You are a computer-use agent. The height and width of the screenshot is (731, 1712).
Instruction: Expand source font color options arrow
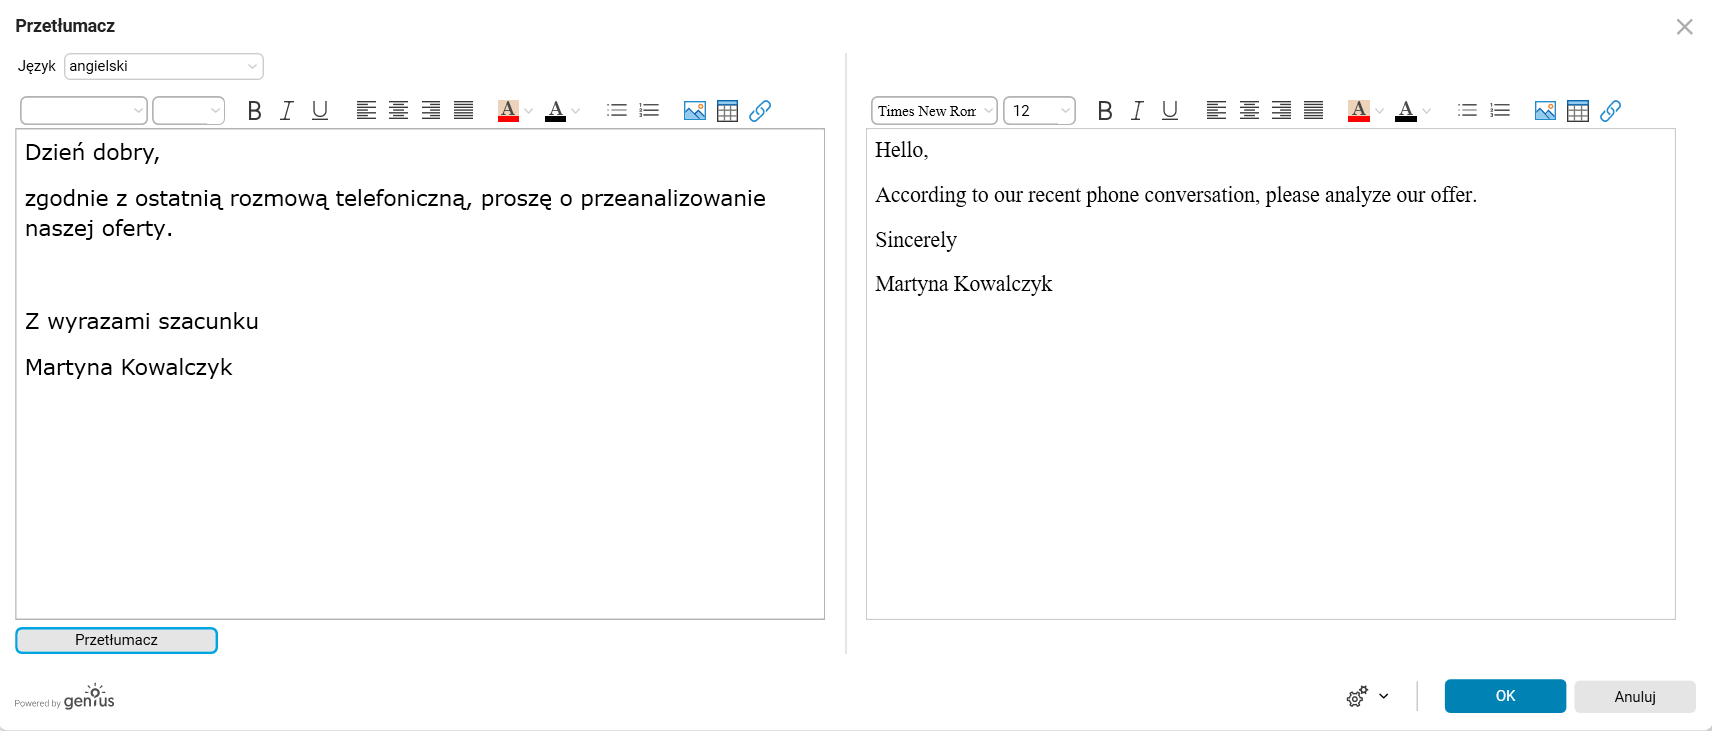coord(575,111)
